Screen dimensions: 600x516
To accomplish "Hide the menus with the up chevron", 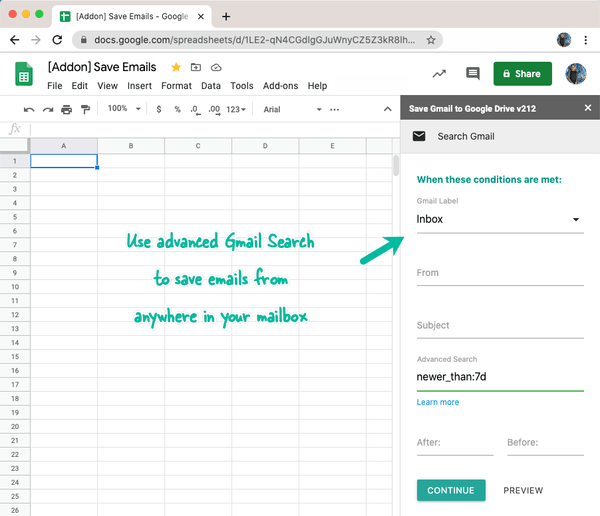I will [x=388, y=109].
